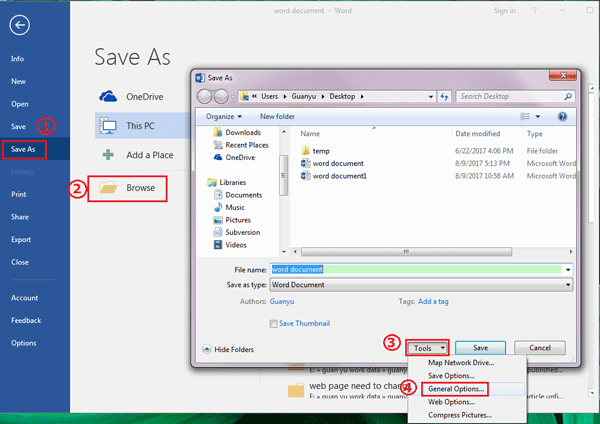Click the Add a tag link
600x424 pixels.
(433, 302)
